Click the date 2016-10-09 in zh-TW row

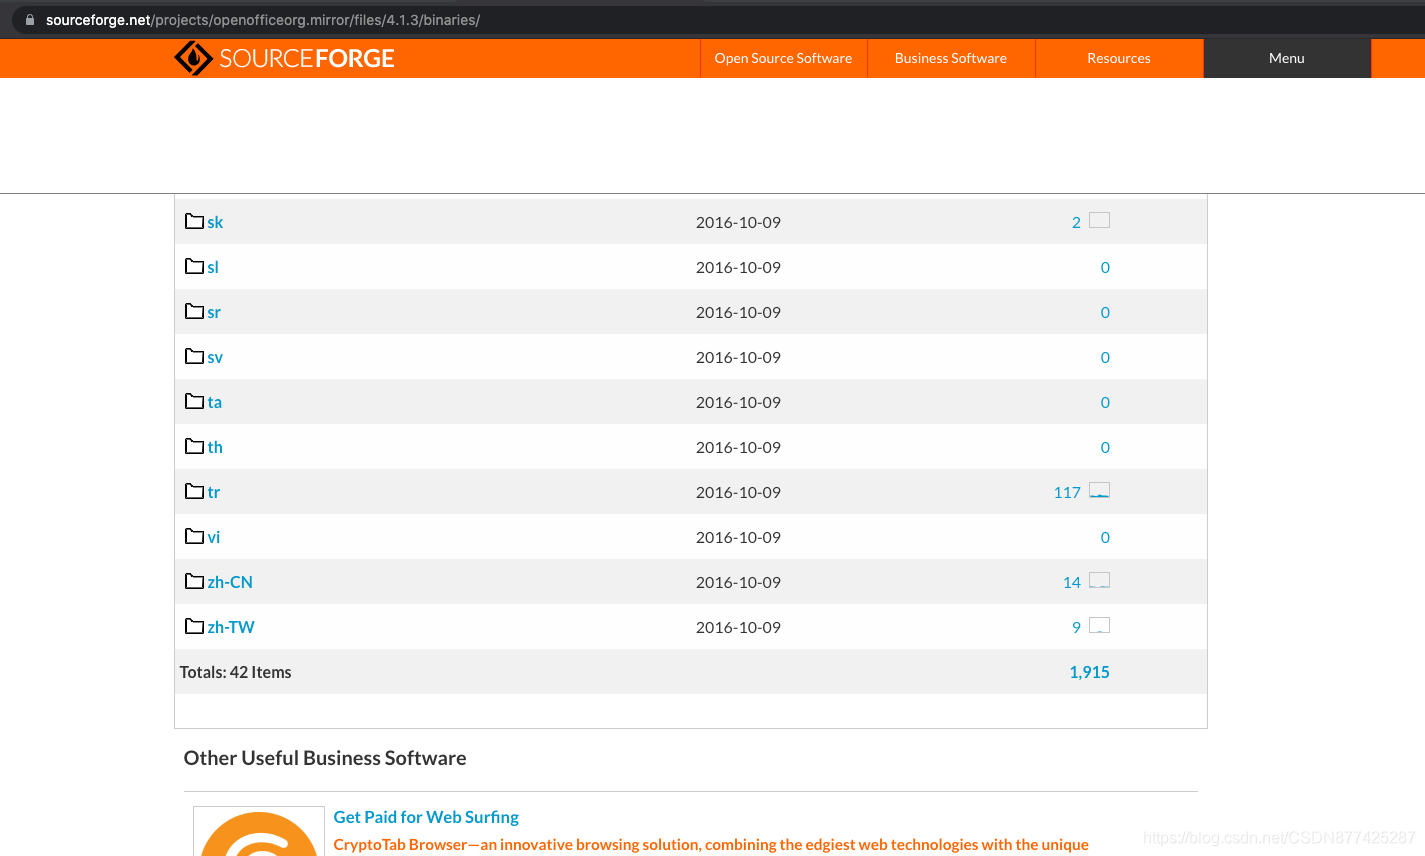[x=738, y=627]
